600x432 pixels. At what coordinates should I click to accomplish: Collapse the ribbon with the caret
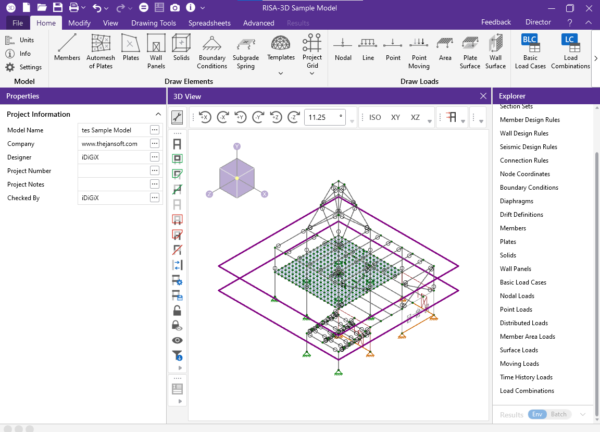coord(588,23)
